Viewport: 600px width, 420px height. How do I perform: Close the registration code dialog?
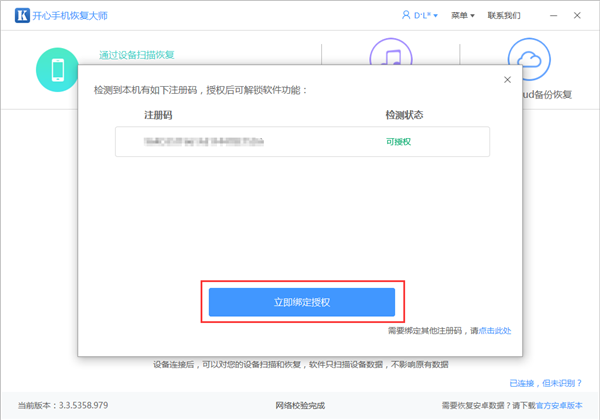507,80
